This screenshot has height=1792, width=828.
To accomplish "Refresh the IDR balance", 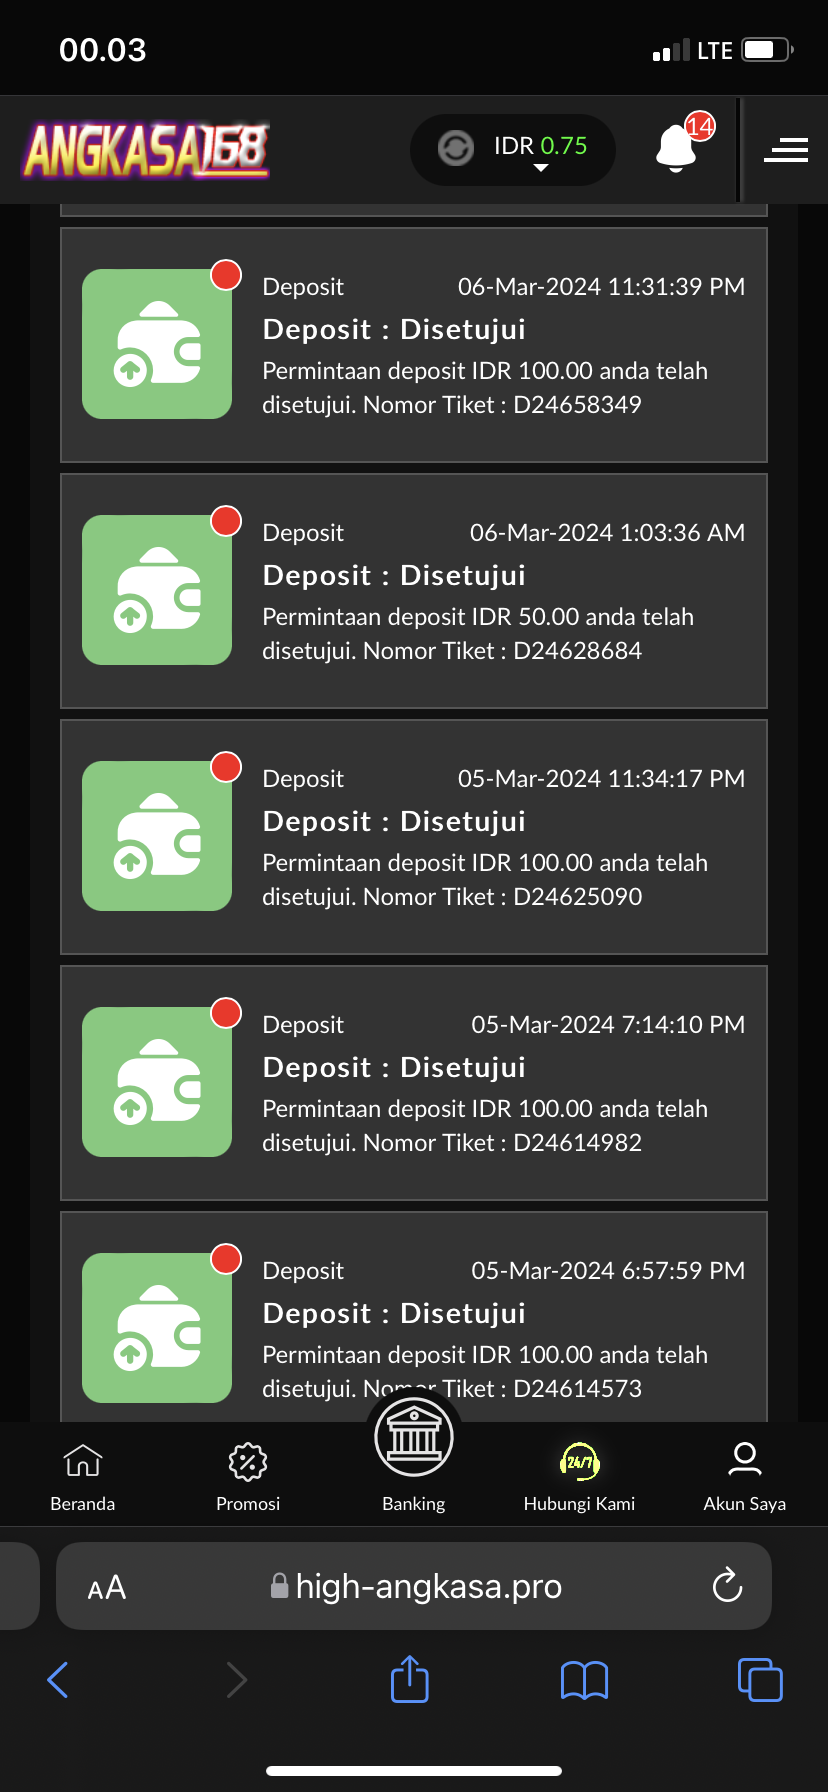I will coord(456,148).
